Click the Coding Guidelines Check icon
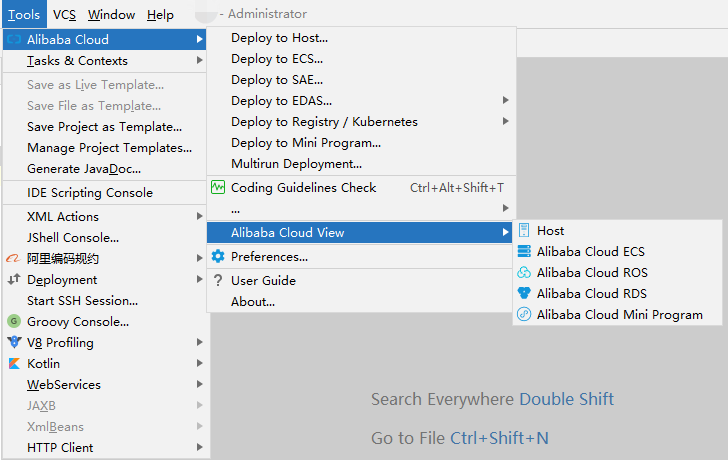This screenshot has width=728, height=460. [x=218, y=187]
